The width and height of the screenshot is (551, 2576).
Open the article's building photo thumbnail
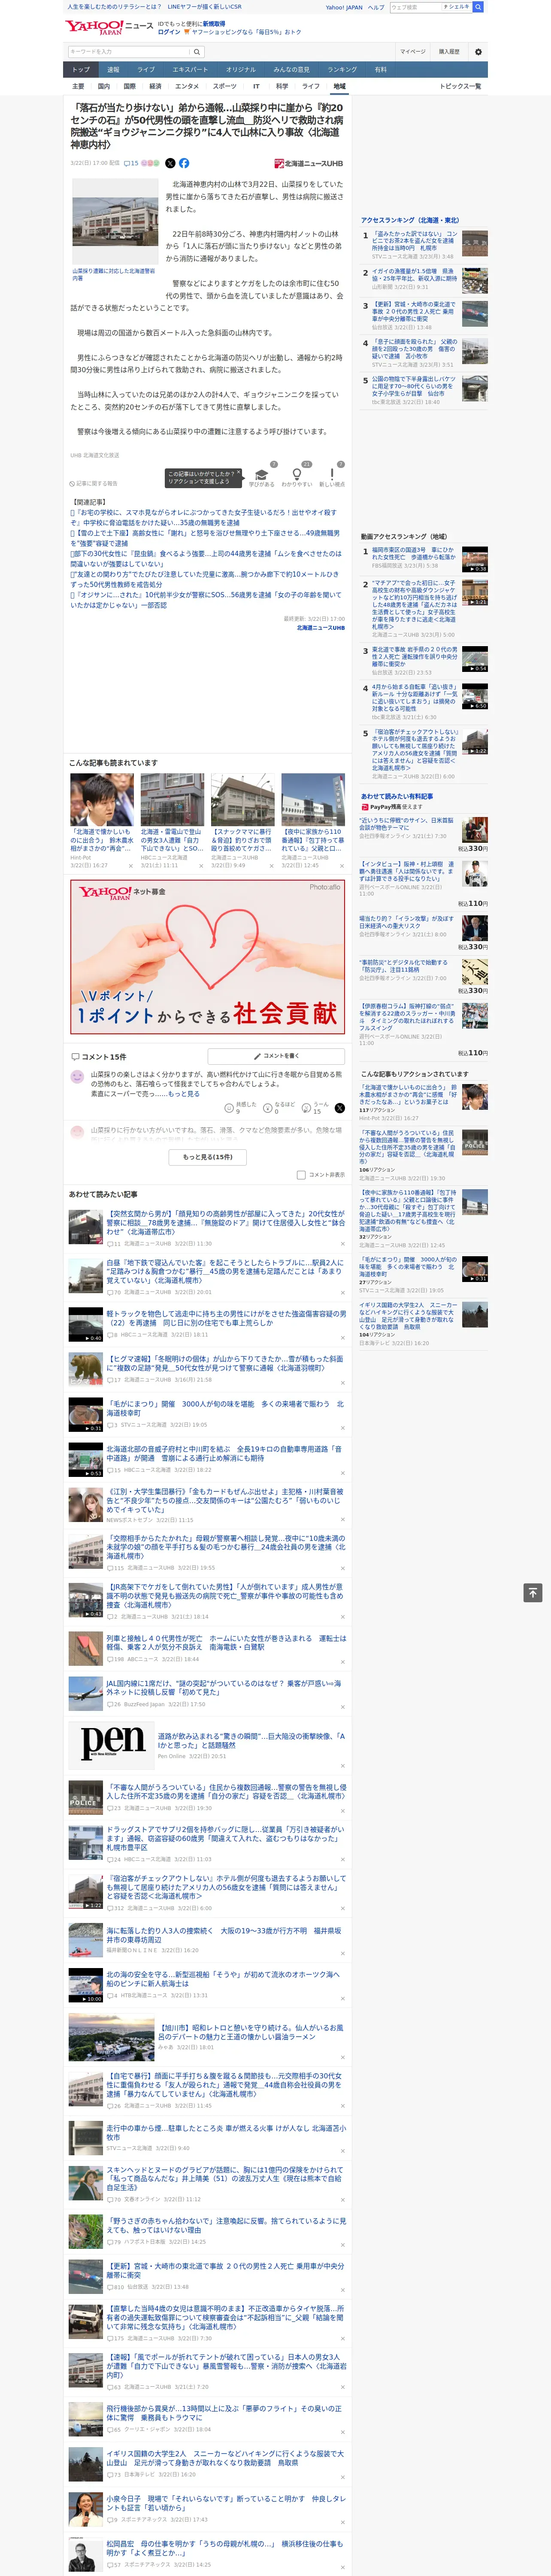click(115, 222)
